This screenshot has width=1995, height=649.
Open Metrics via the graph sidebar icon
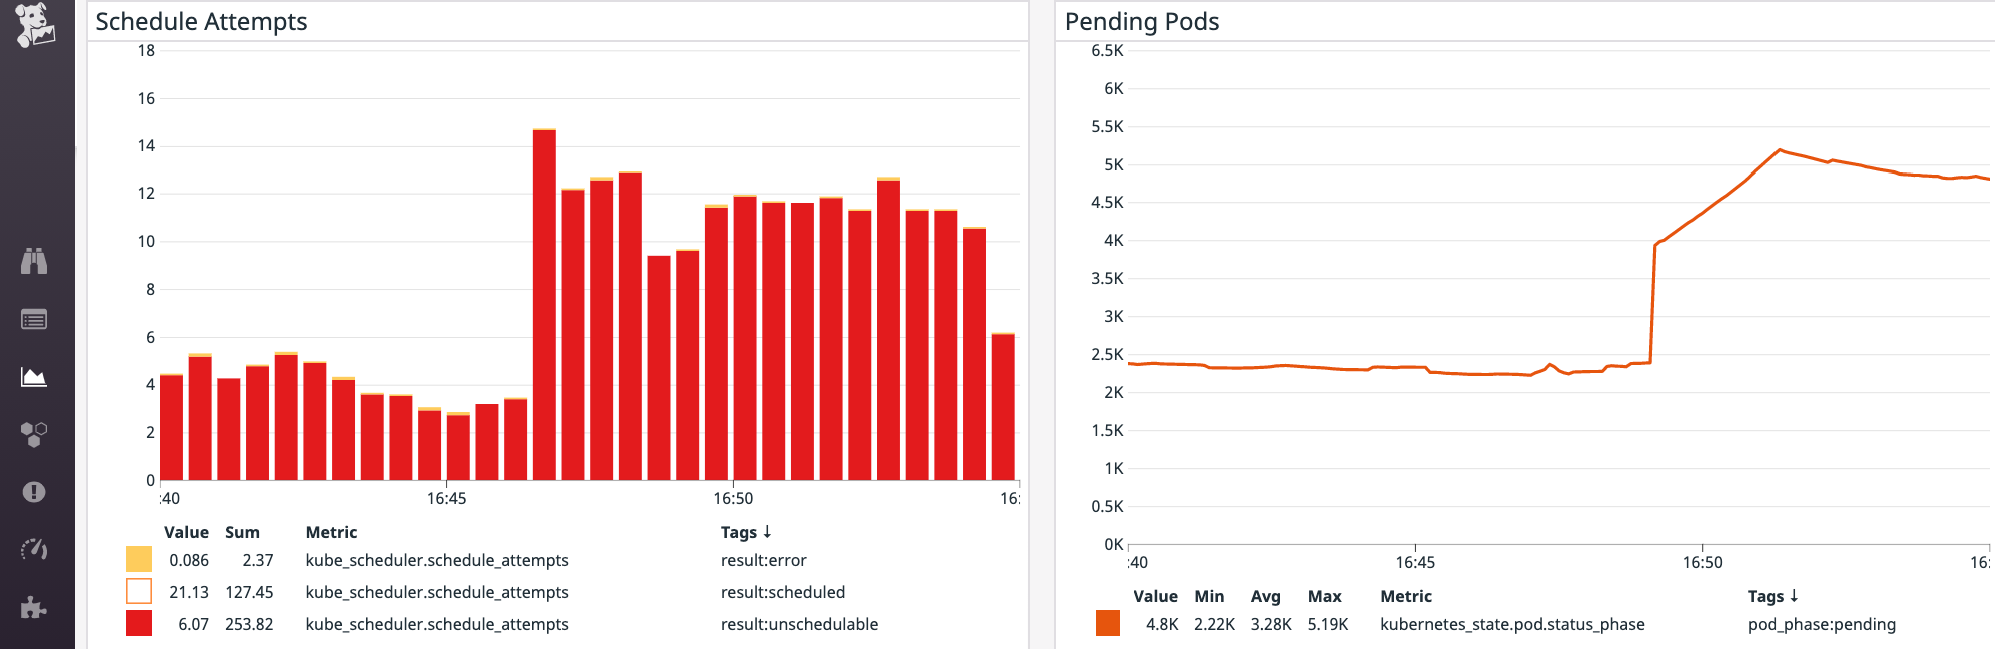(x=35, y=377)
